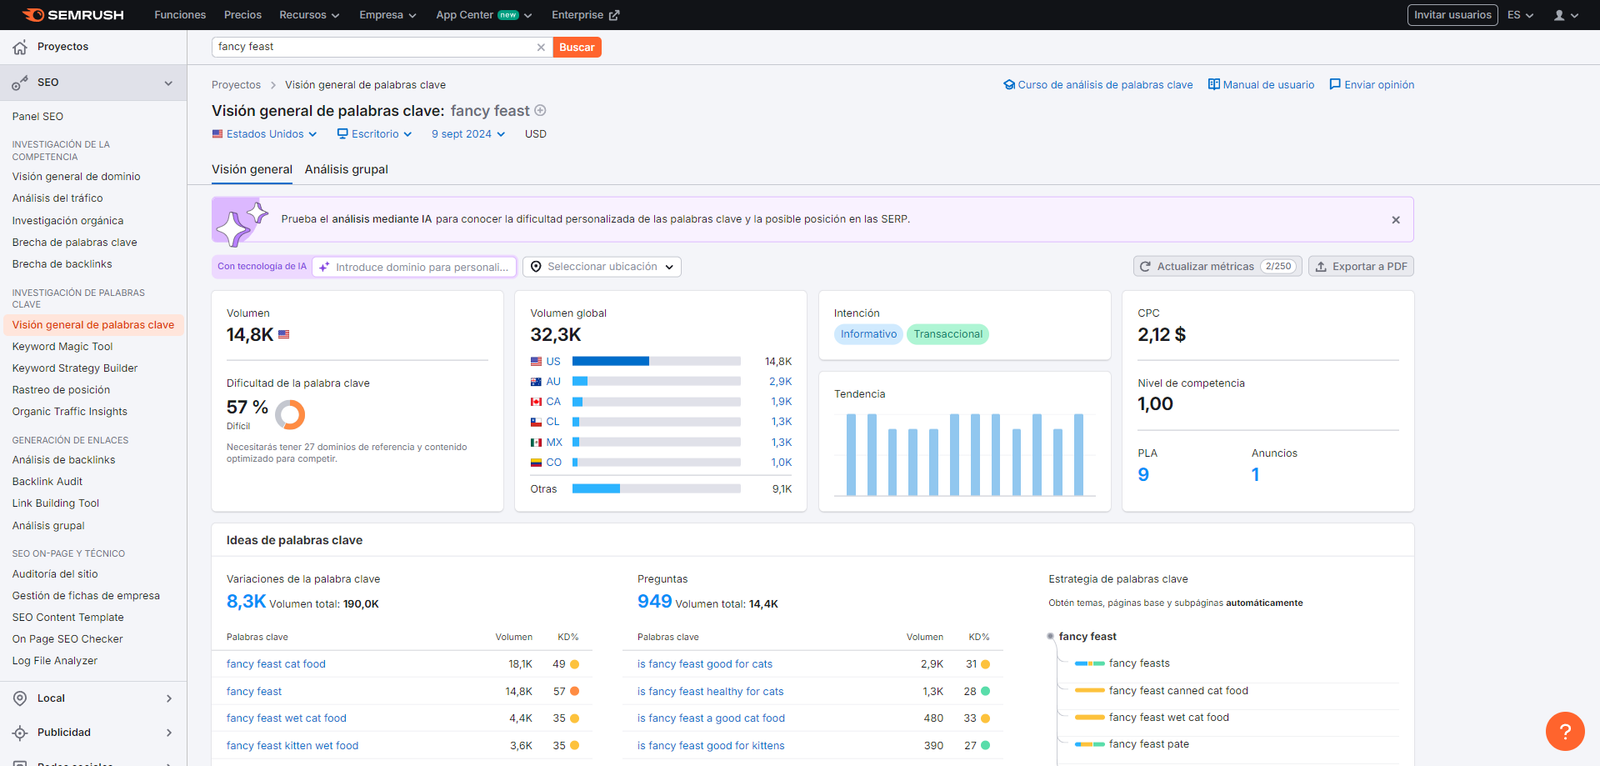Image resolution: width=1600 pixels, height=766 pixels.
Task: Collapse the SEO sidebar section
Action: point(168,83)
